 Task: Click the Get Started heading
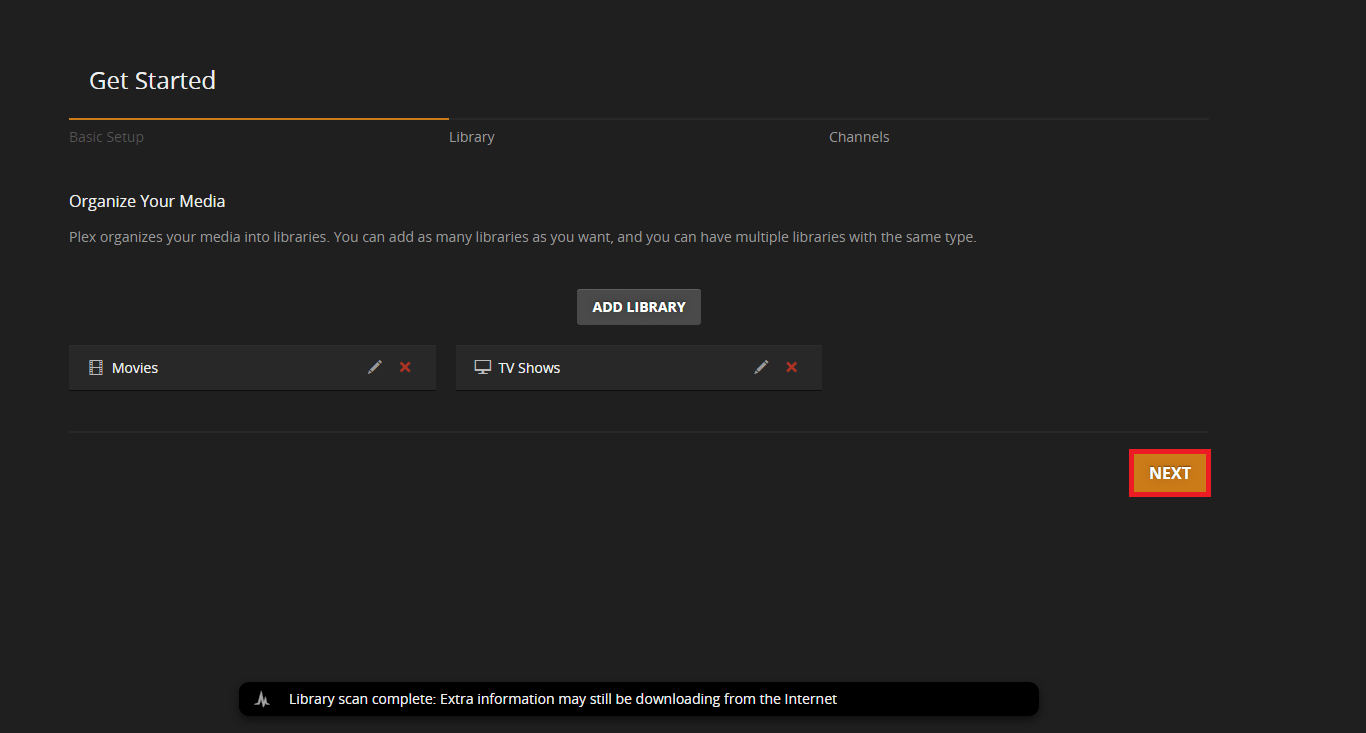(152, 81)
